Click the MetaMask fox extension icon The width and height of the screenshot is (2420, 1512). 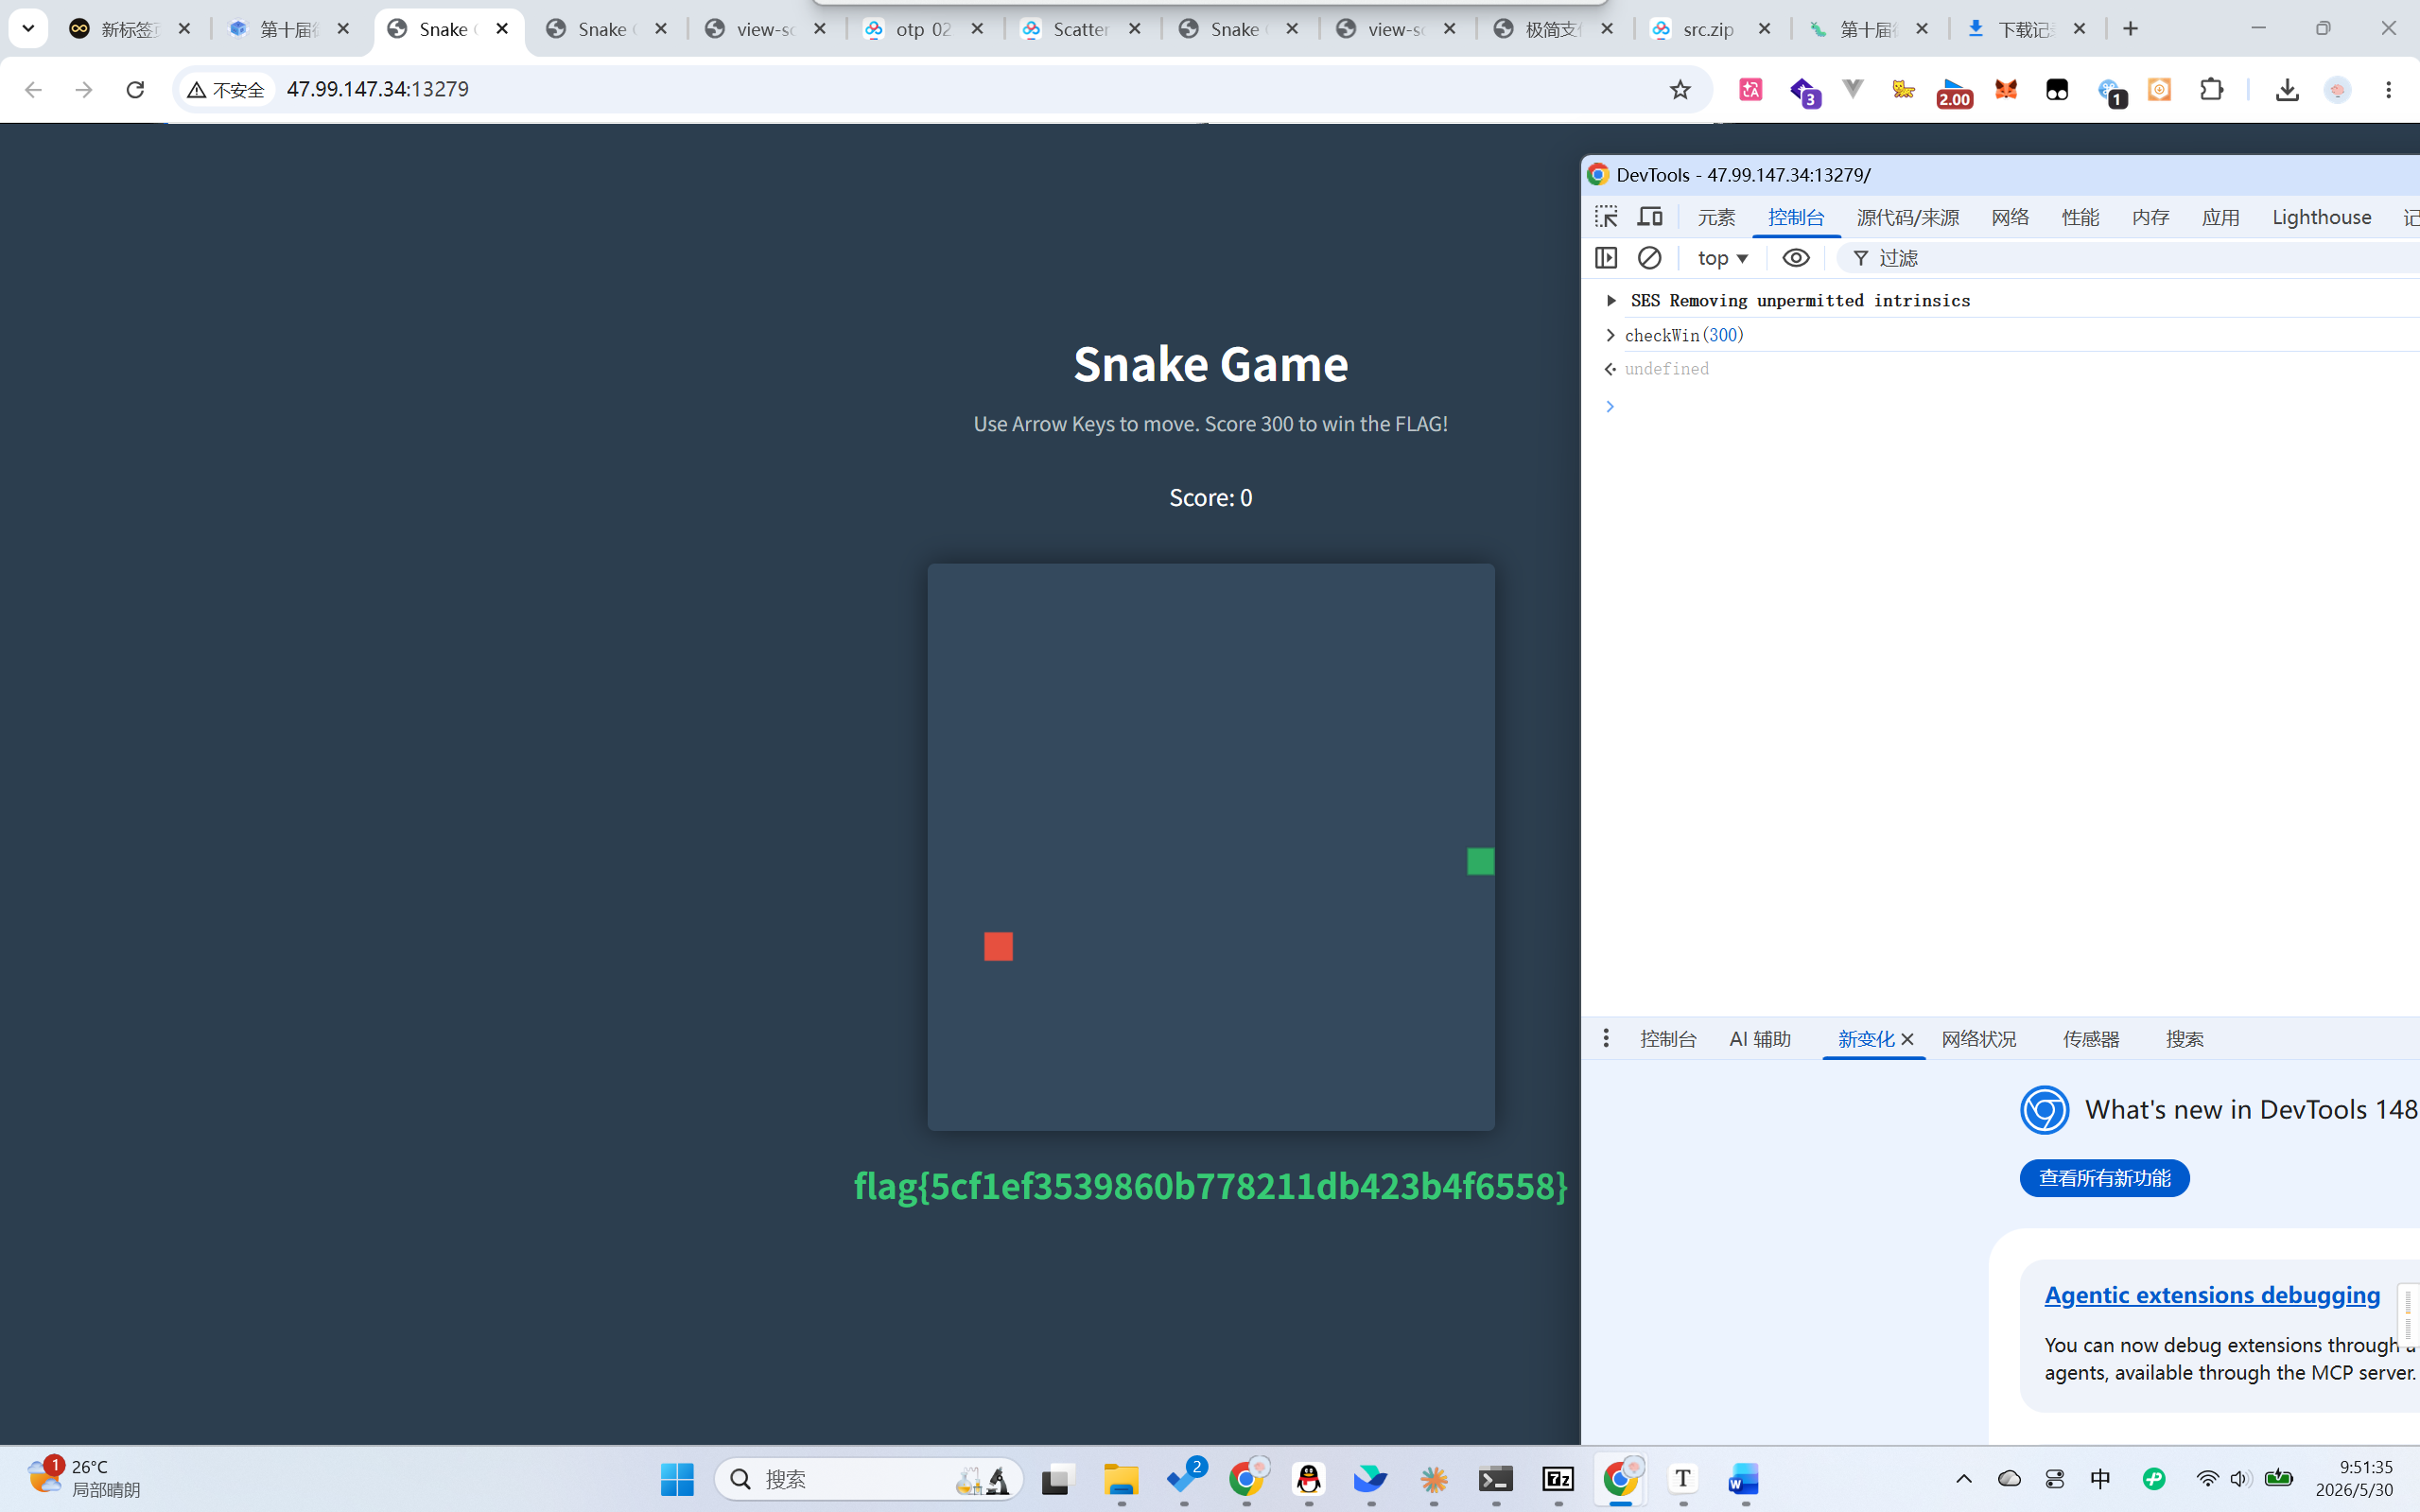pyautogui.click(x=2006, y=89)
